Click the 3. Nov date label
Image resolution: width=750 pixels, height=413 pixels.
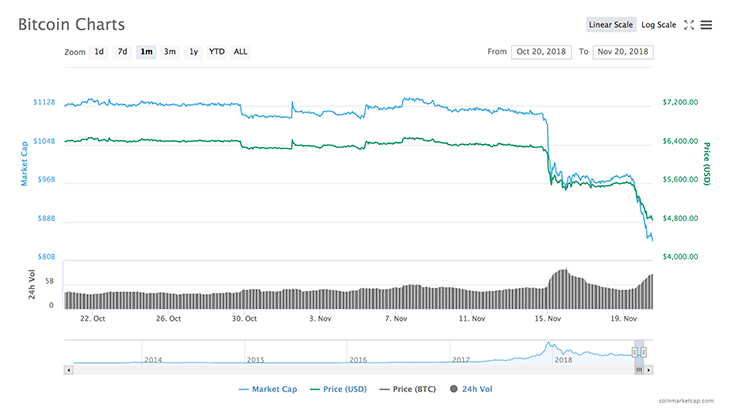point(320,318)
